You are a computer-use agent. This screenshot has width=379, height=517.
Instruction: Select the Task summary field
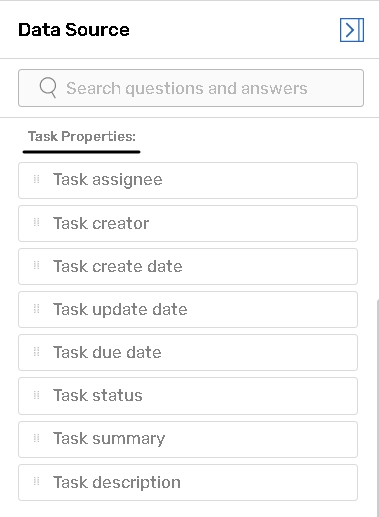[188, 439]
